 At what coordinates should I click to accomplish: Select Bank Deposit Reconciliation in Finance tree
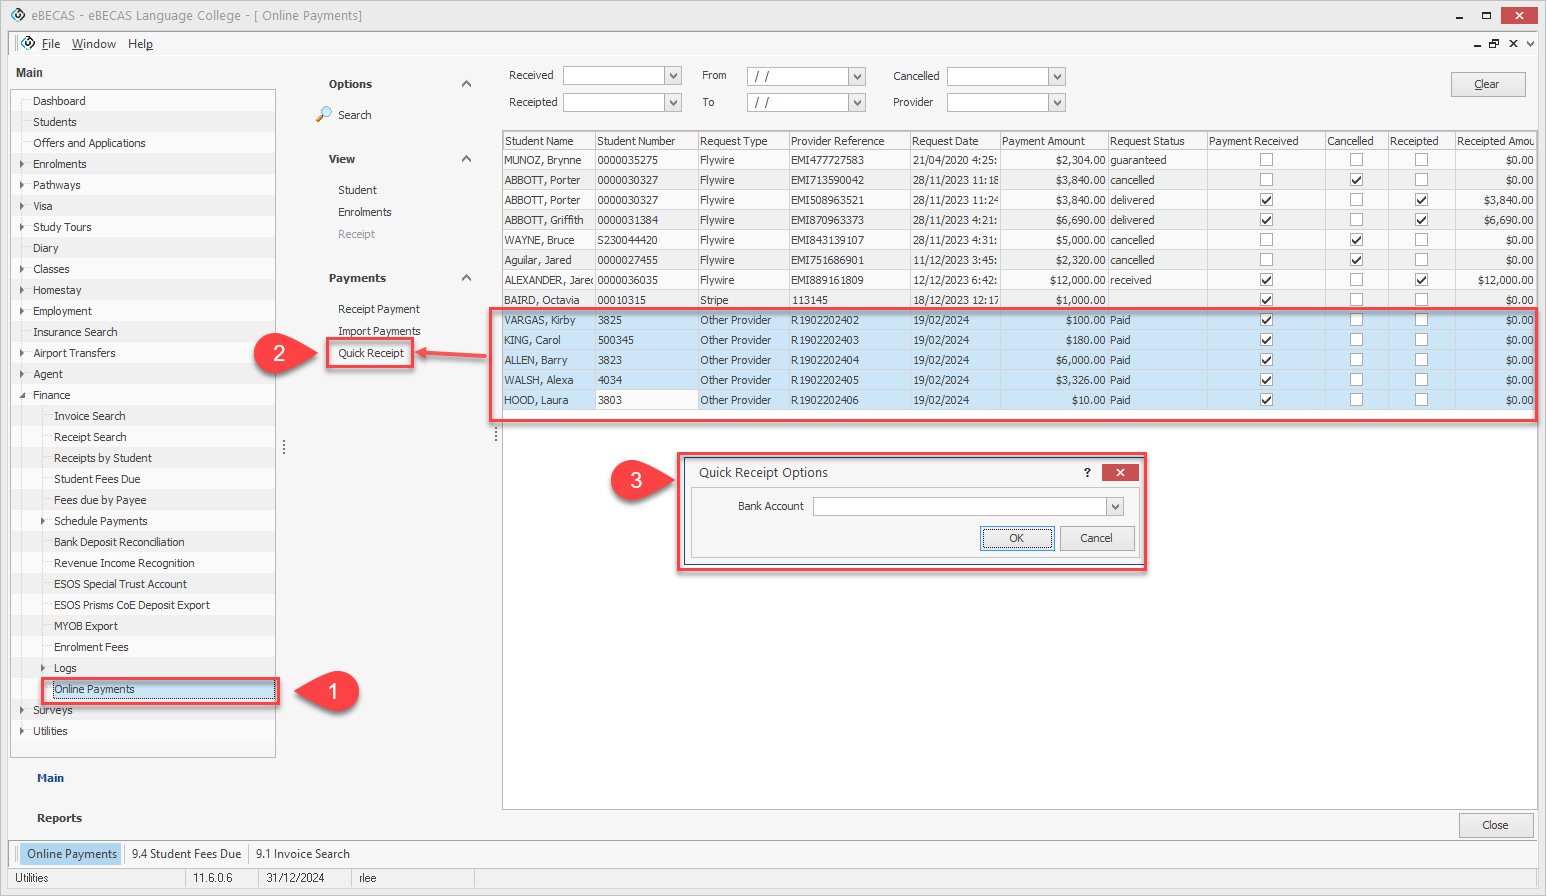click(119, 542)
